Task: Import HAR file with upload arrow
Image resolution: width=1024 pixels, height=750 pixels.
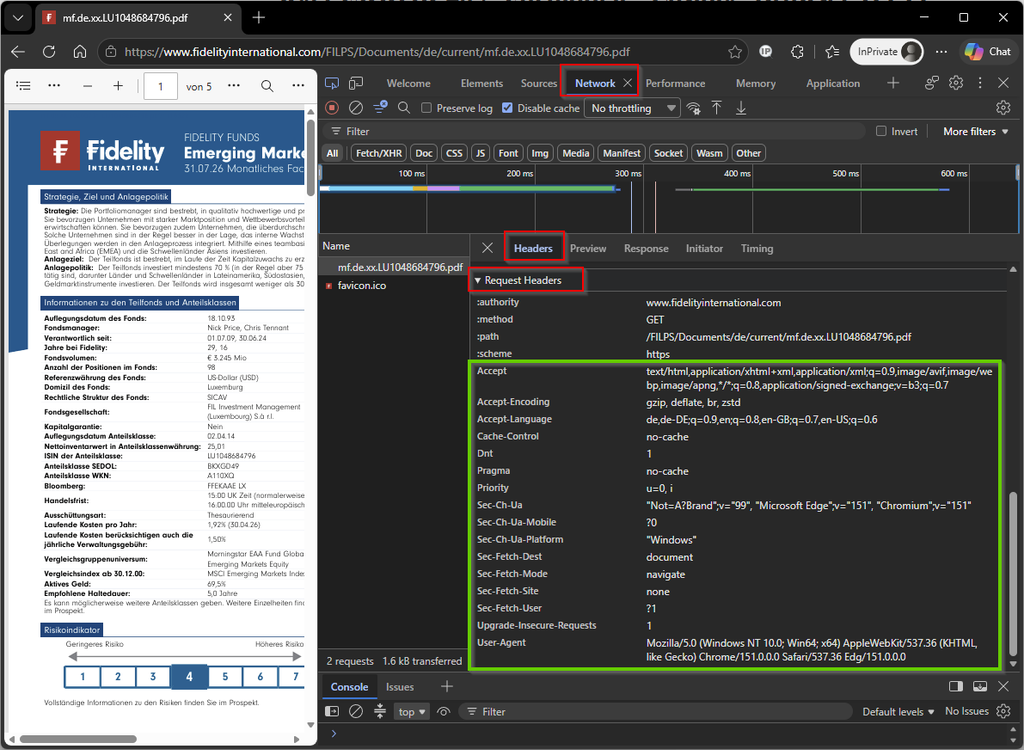Action: (x=716, y=108)
